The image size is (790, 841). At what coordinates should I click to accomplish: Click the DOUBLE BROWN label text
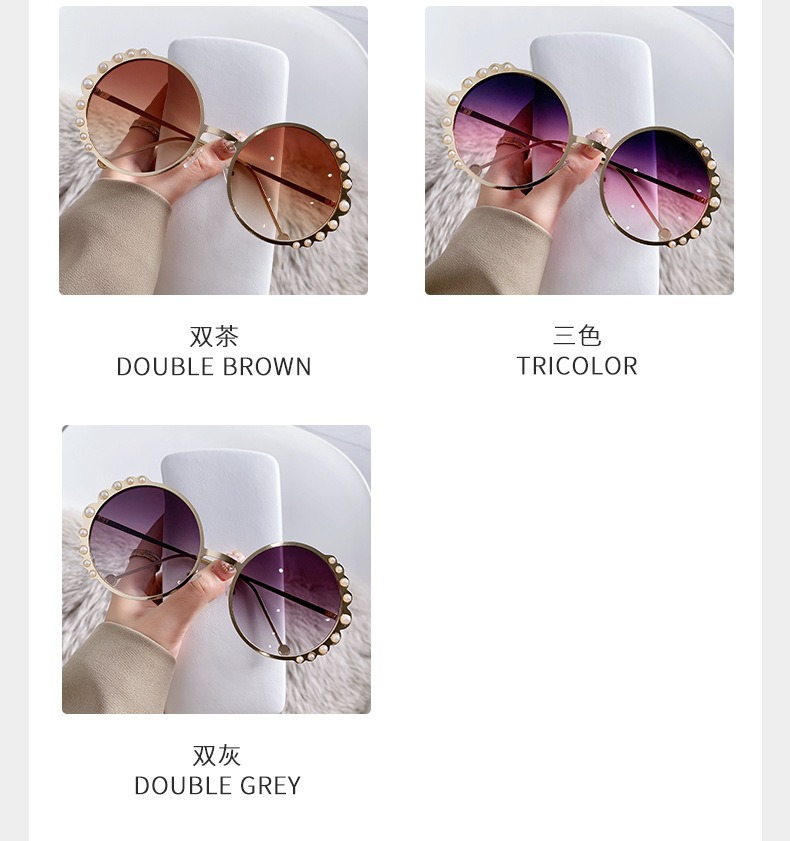[213, 367]
